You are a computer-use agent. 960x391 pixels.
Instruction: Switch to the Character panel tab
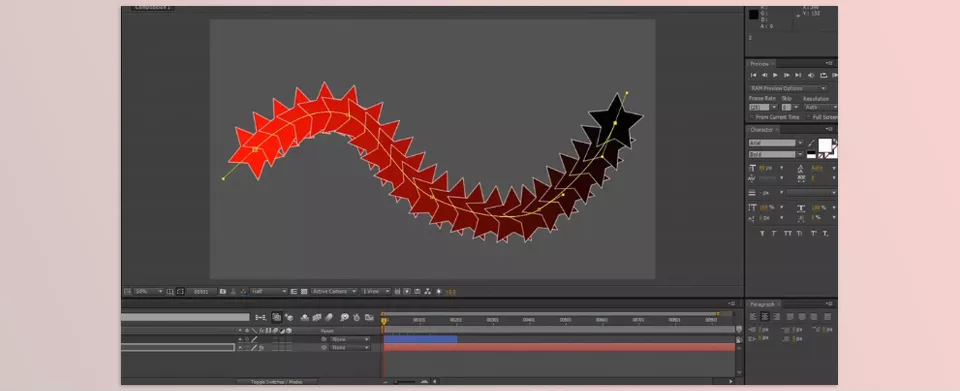point(762,129)
